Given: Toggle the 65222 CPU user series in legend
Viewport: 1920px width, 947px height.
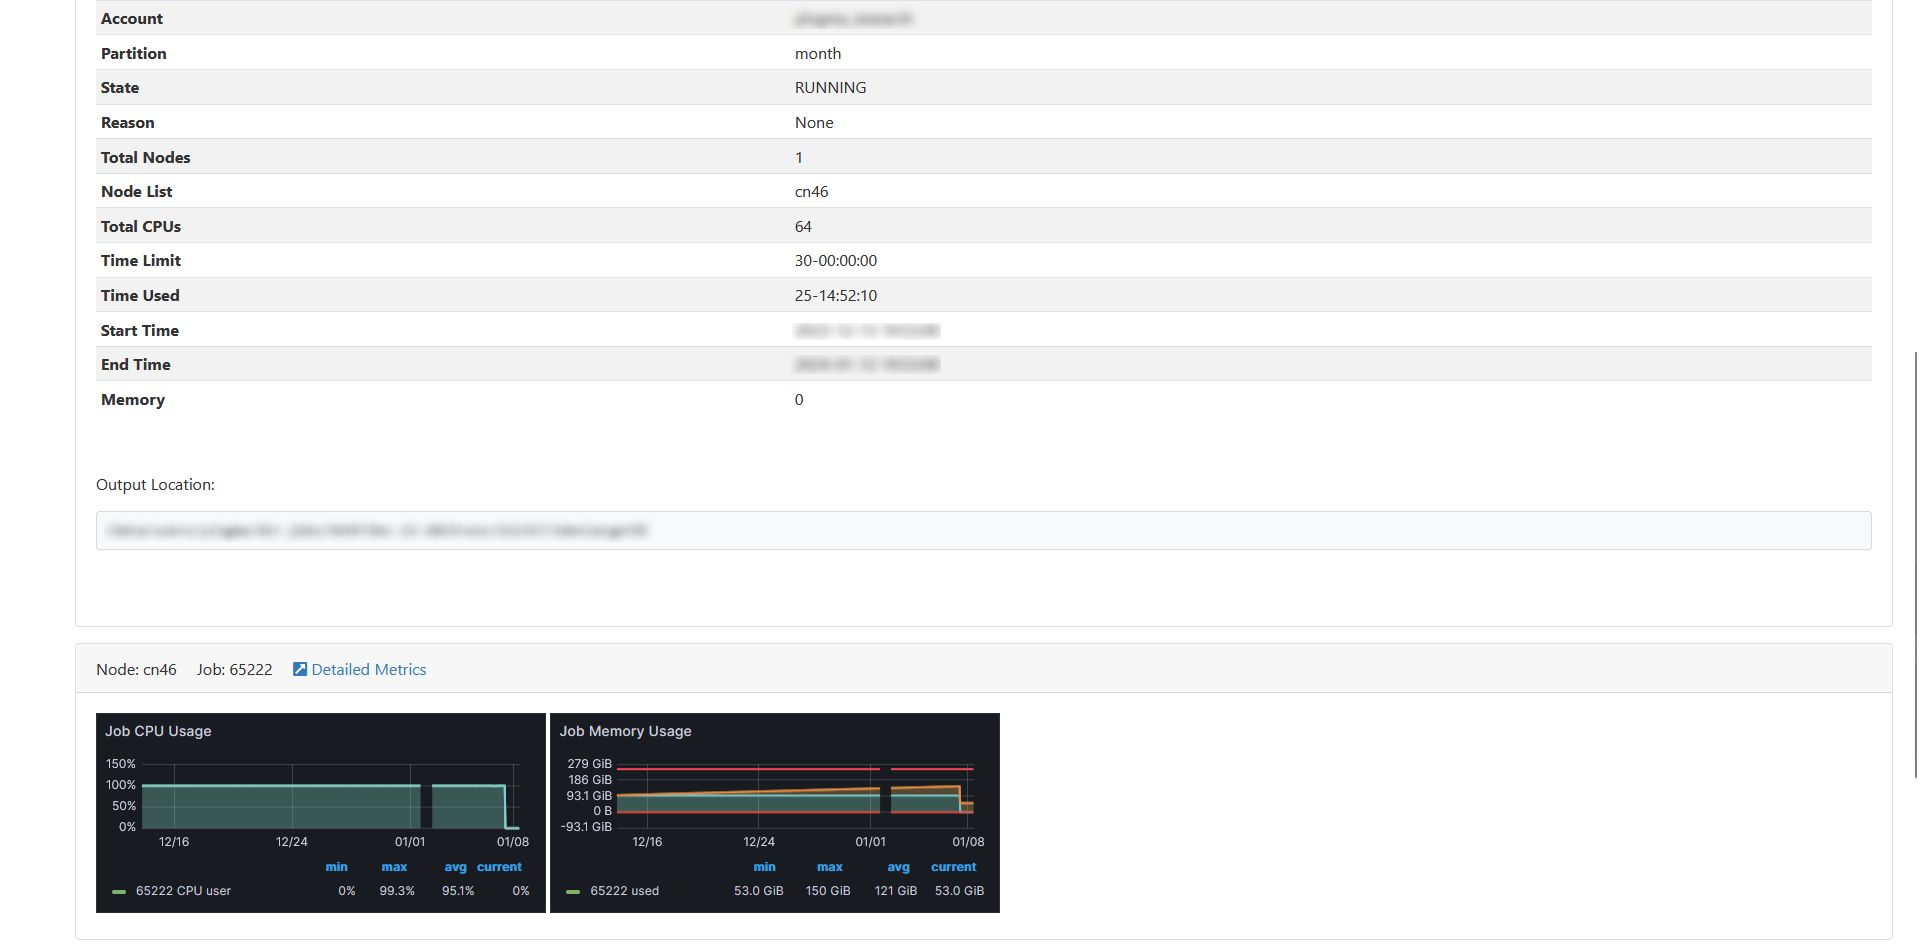Looking at the screenshot, I should (183, 891).
